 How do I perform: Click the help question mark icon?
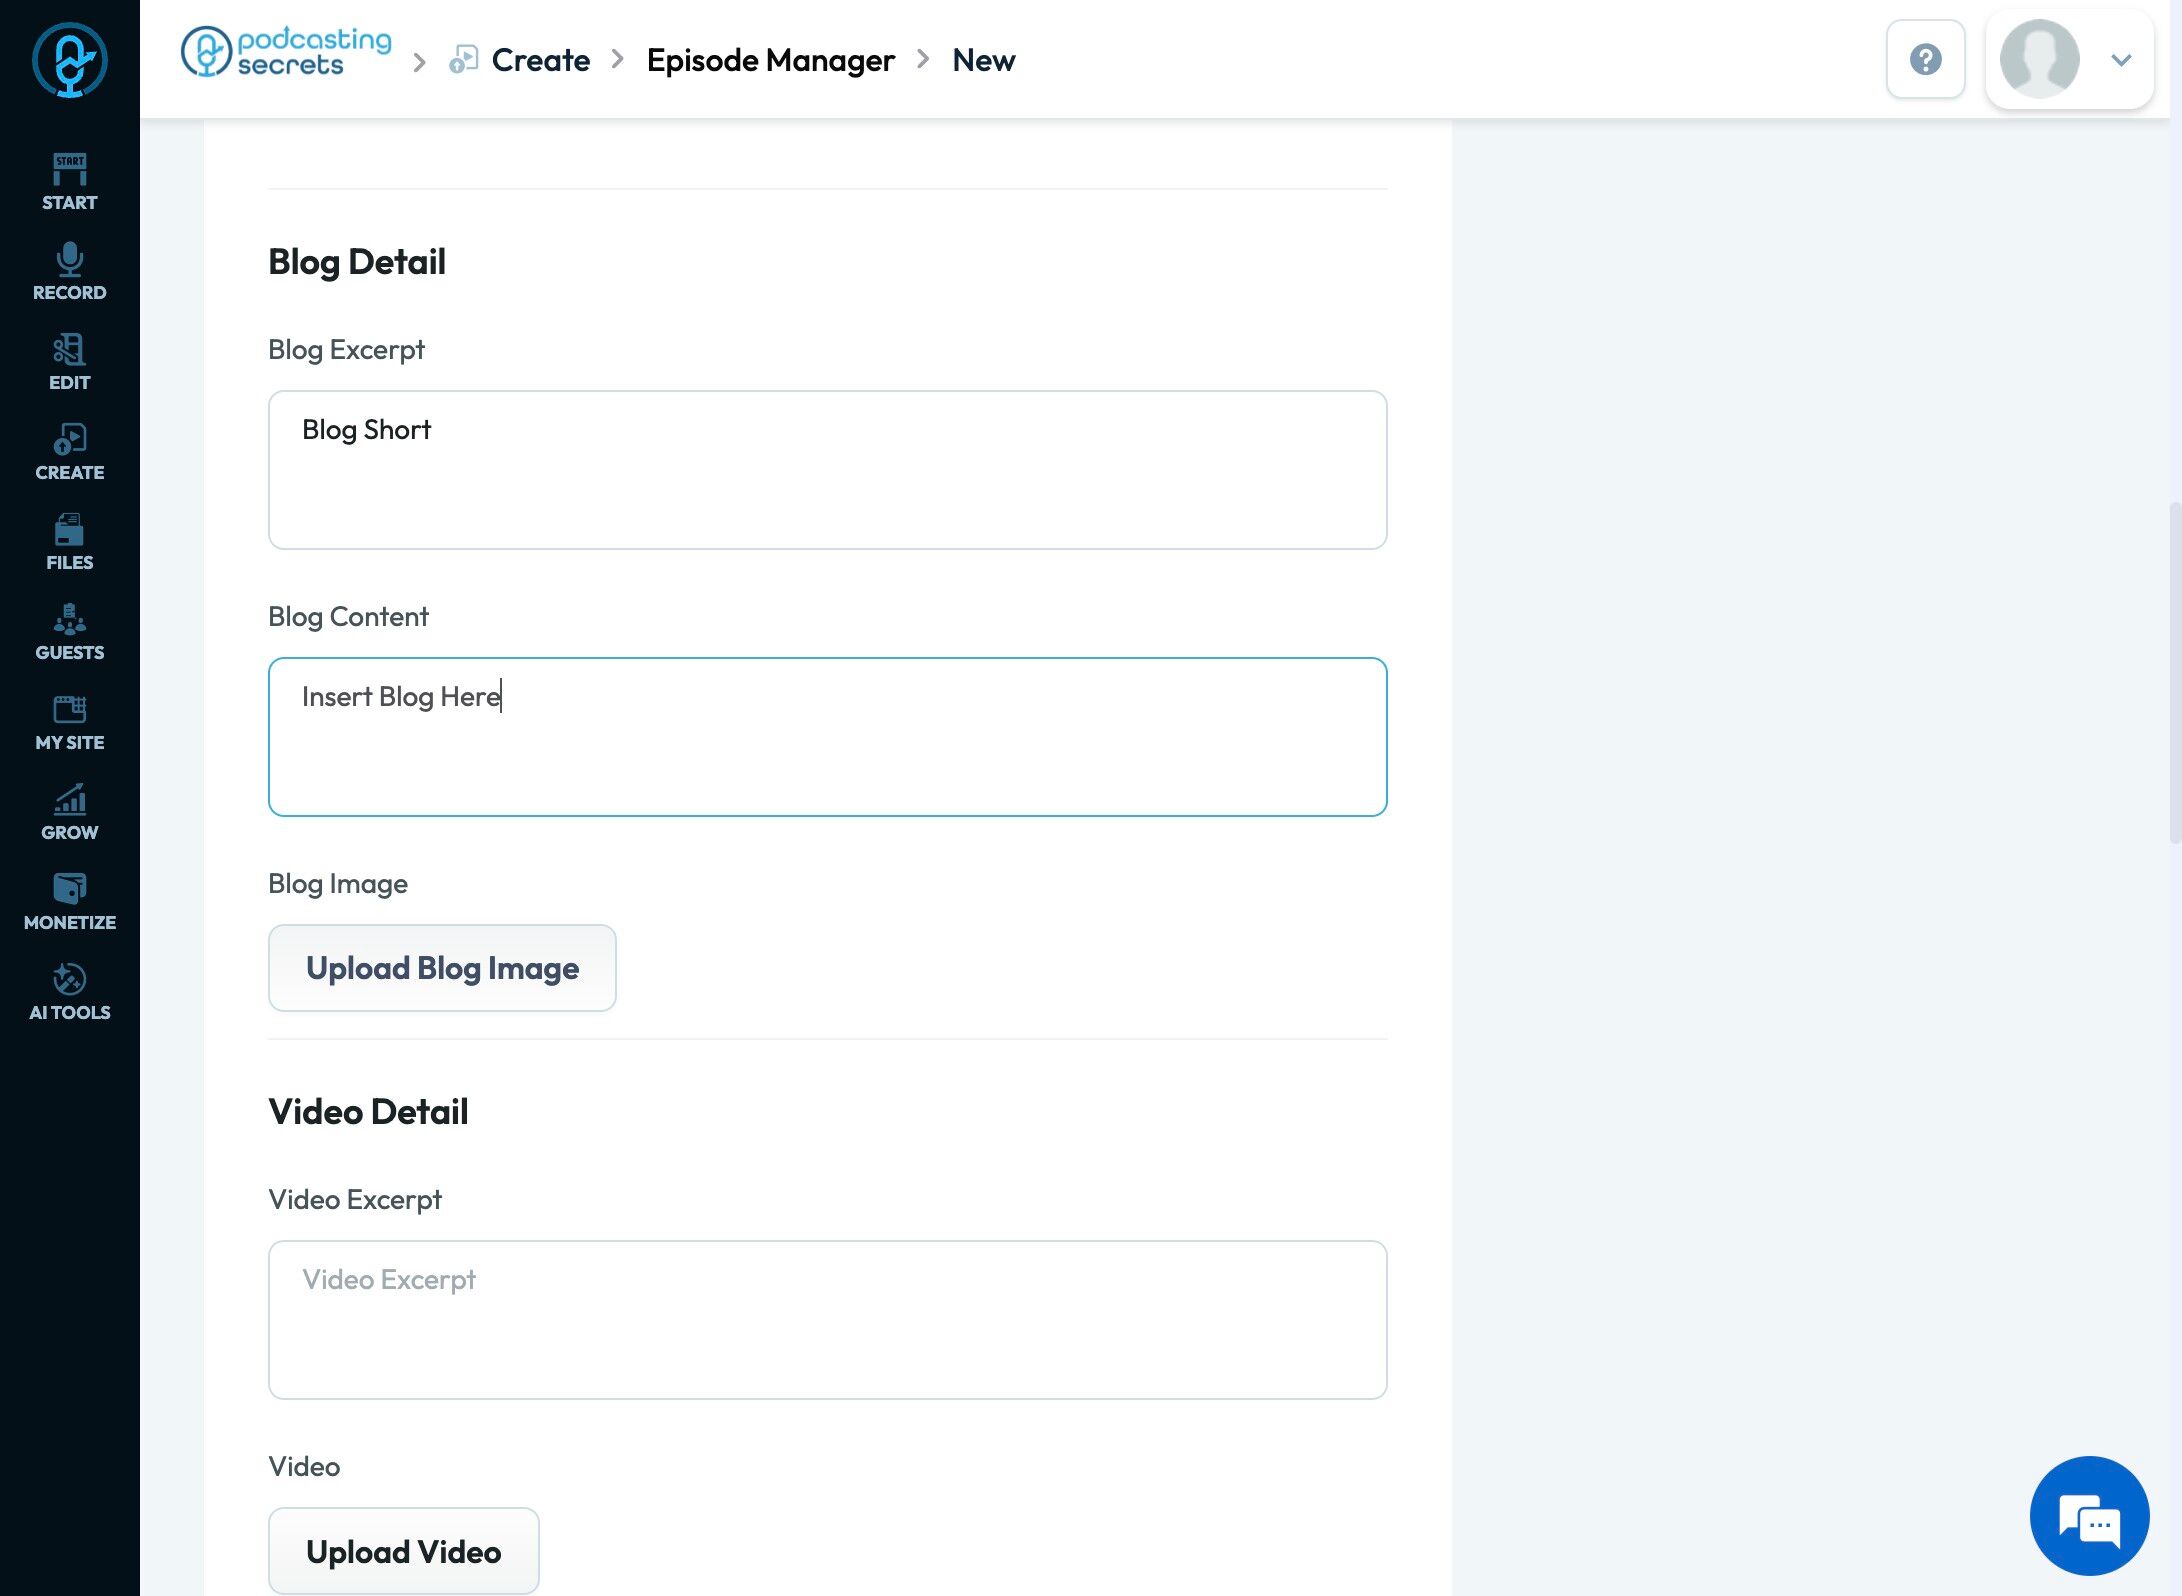pos(1925,59)
